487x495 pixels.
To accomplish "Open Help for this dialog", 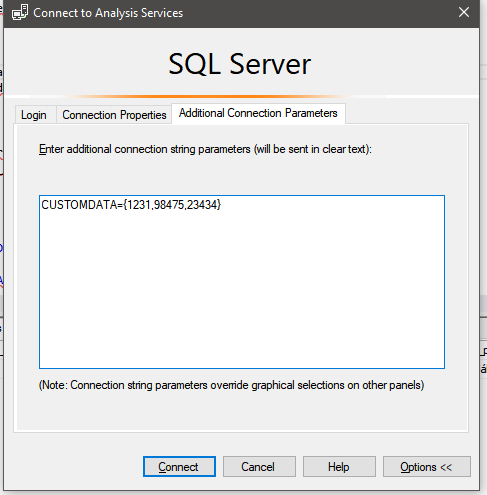I will 339,466.
